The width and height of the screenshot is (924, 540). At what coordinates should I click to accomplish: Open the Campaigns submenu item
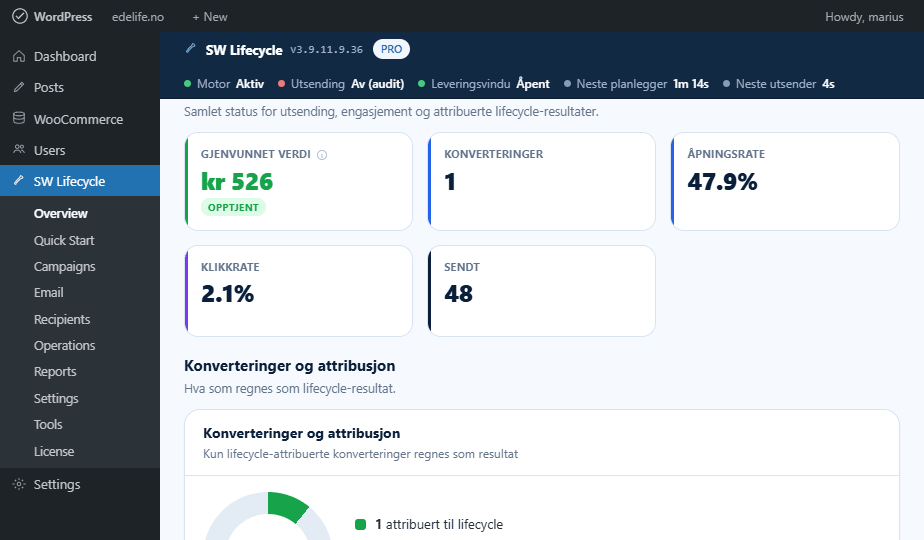pyautogui.click(x=64, y=266)
